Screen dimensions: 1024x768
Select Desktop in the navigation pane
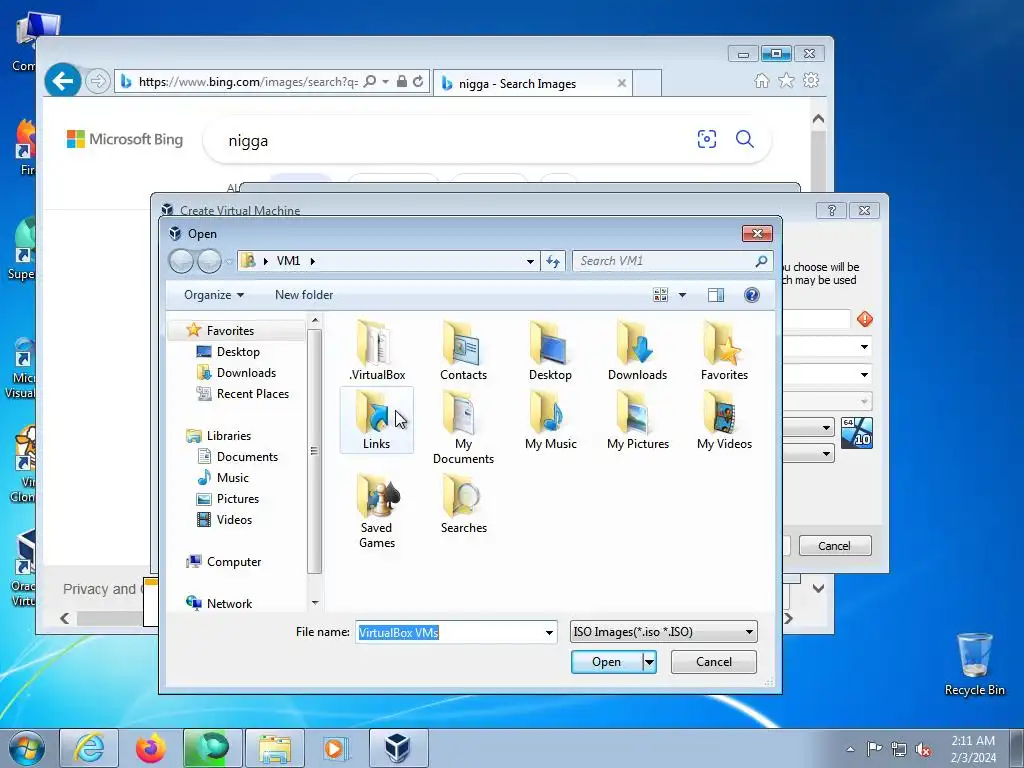point(238,351)
